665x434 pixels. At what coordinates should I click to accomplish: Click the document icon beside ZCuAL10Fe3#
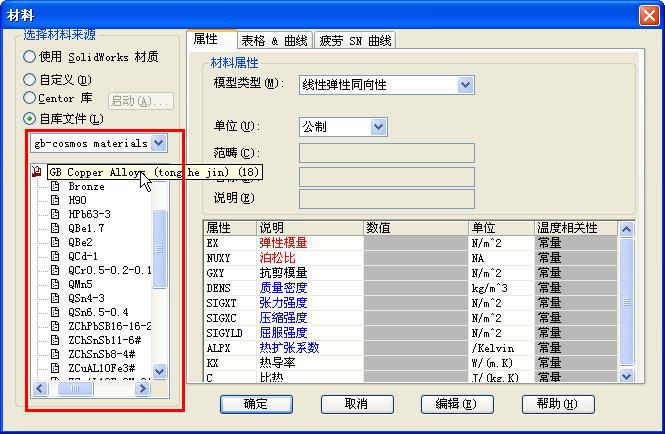coord(55,368)
